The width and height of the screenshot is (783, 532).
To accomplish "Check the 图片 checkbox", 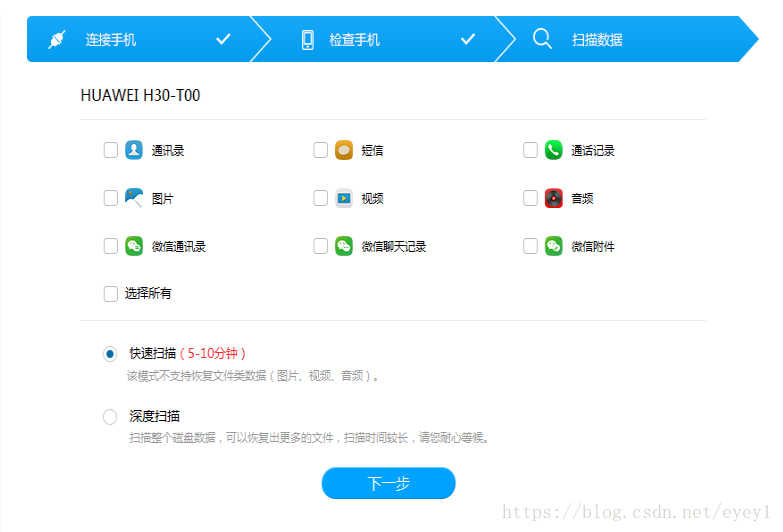I will pos(110,198).
